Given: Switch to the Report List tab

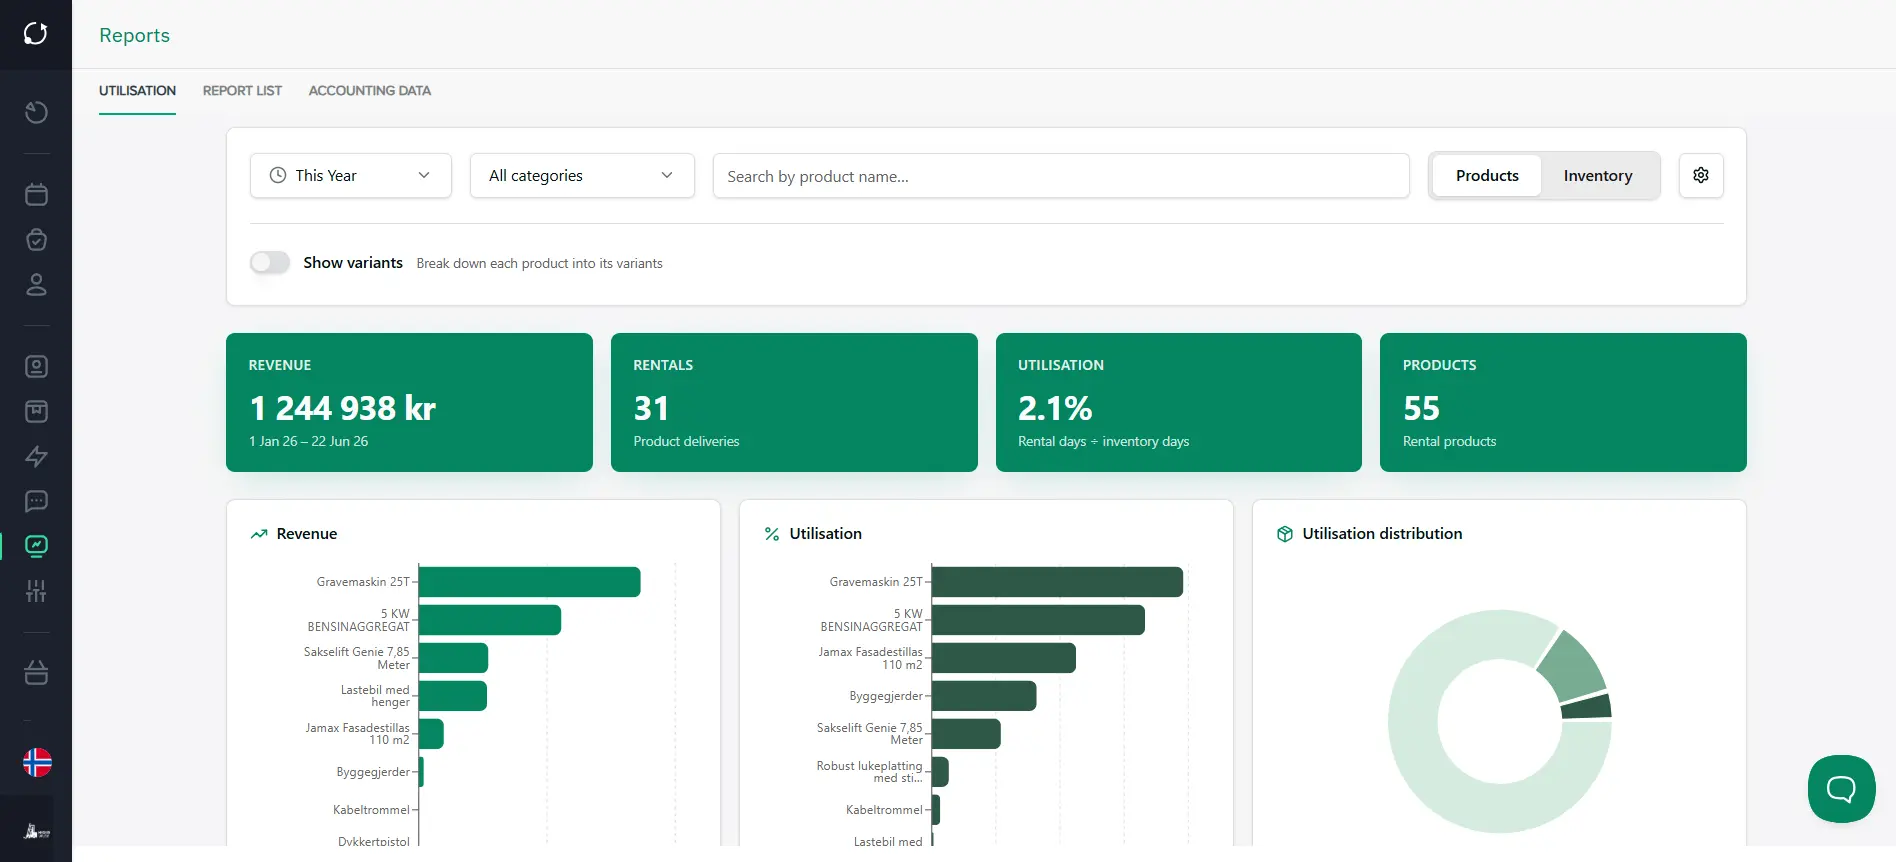Looking at the screenshot, I should (x=242, y=91).
